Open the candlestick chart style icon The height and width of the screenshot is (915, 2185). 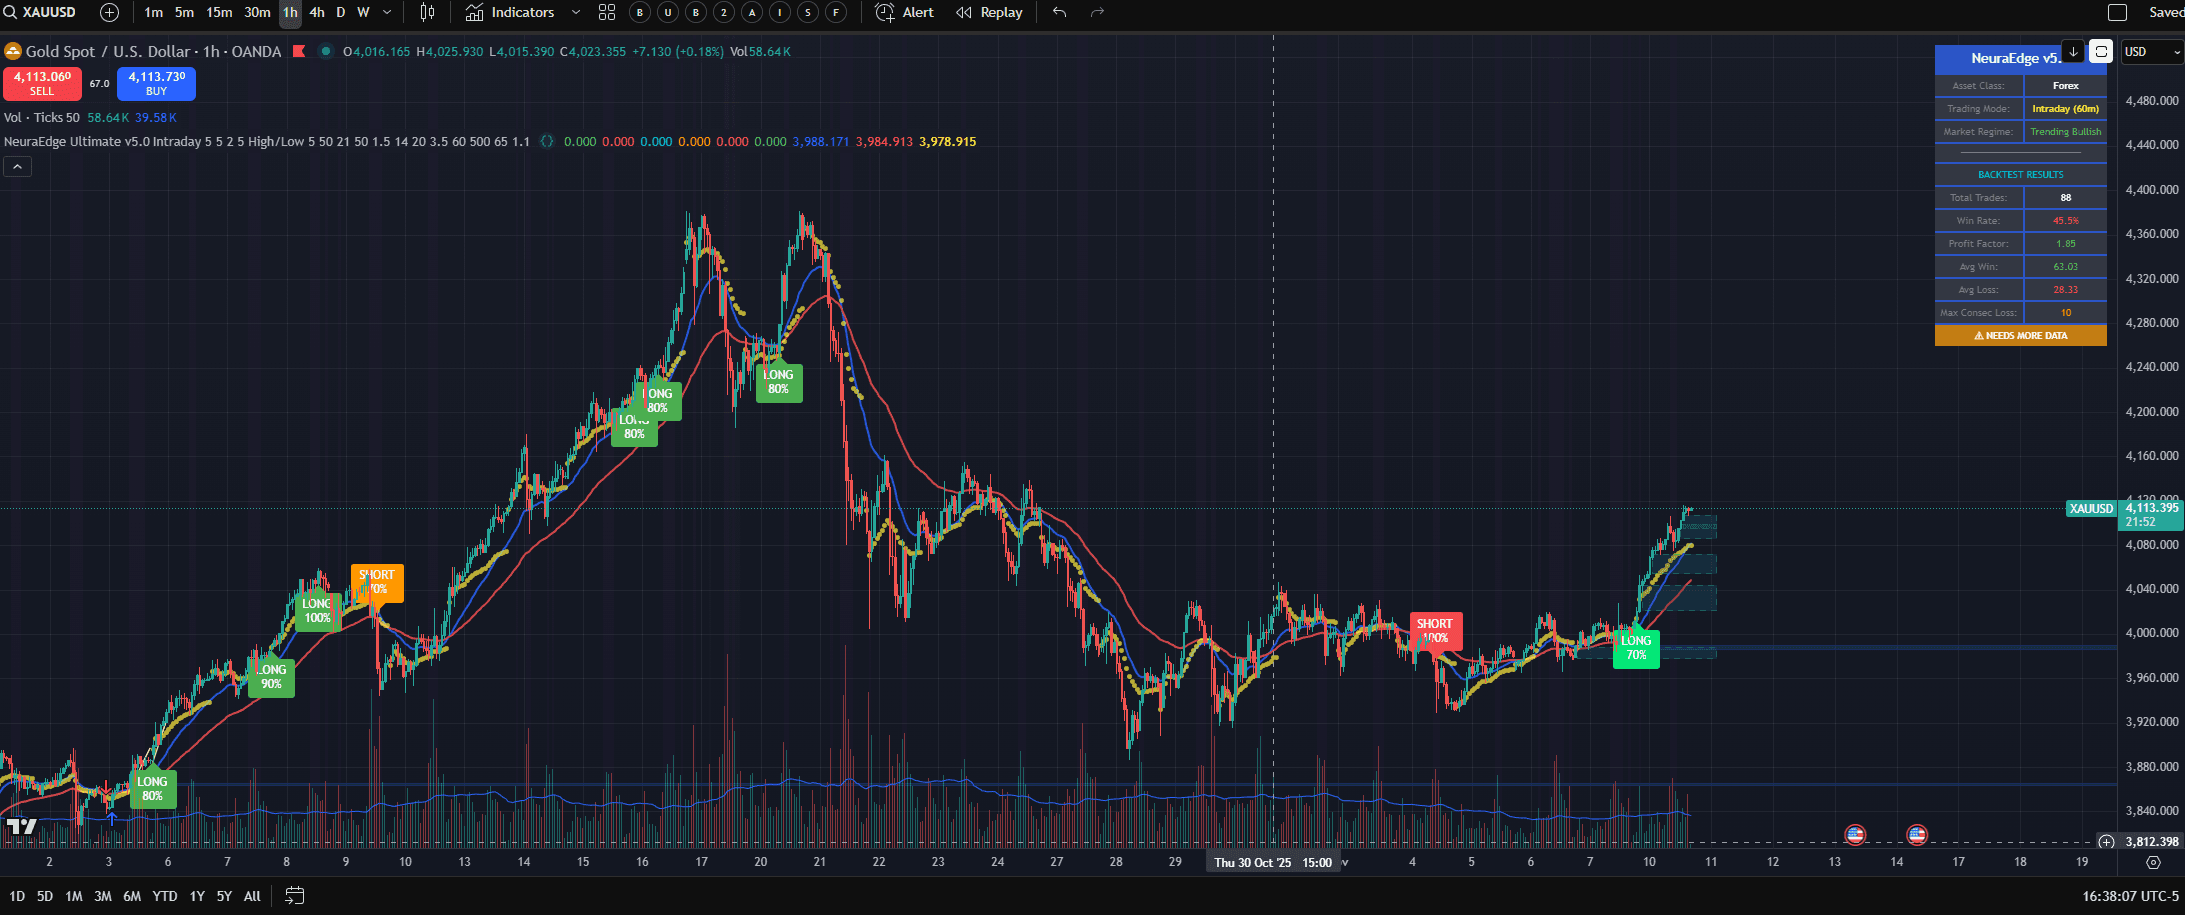[427, 12]
